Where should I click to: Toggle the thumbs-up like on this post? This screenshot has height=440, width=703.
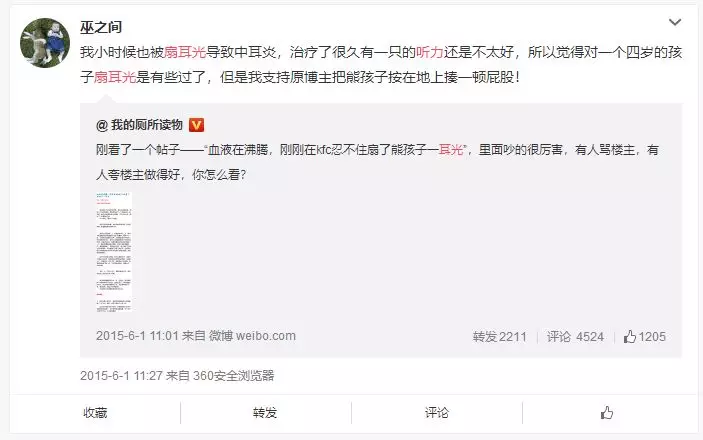click(x=607, y=413)
